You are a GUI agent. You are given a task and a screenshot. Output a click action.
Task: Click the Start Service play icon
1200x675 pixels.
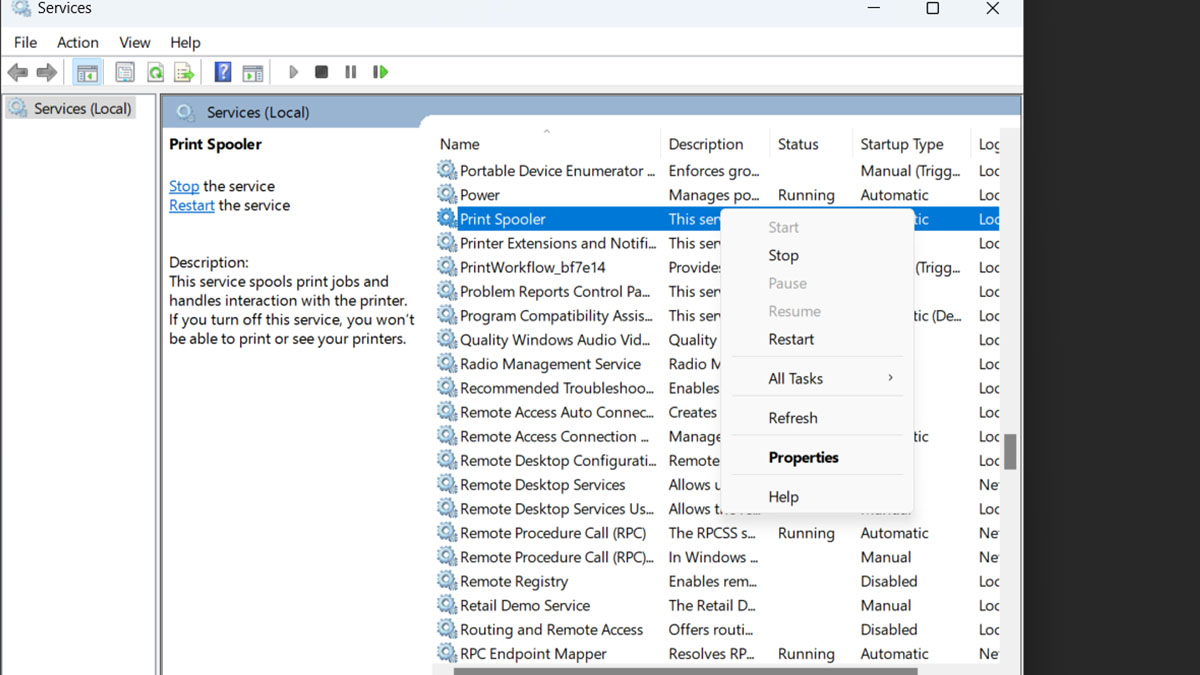pos(293,72)
